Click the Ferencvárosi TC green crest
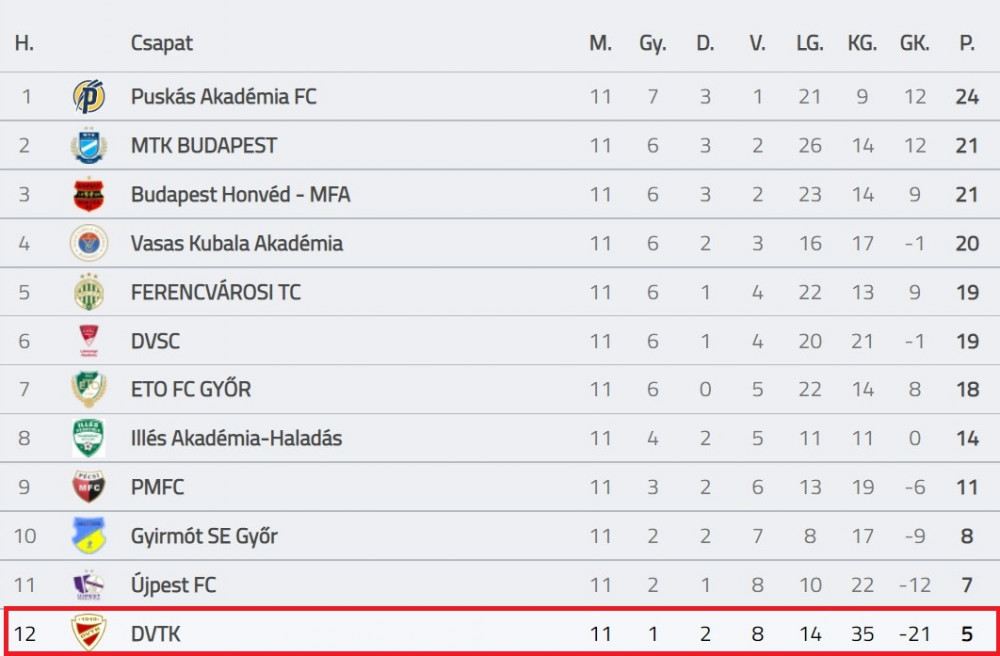Screen dimensions: 1000x656 (89, 292)
